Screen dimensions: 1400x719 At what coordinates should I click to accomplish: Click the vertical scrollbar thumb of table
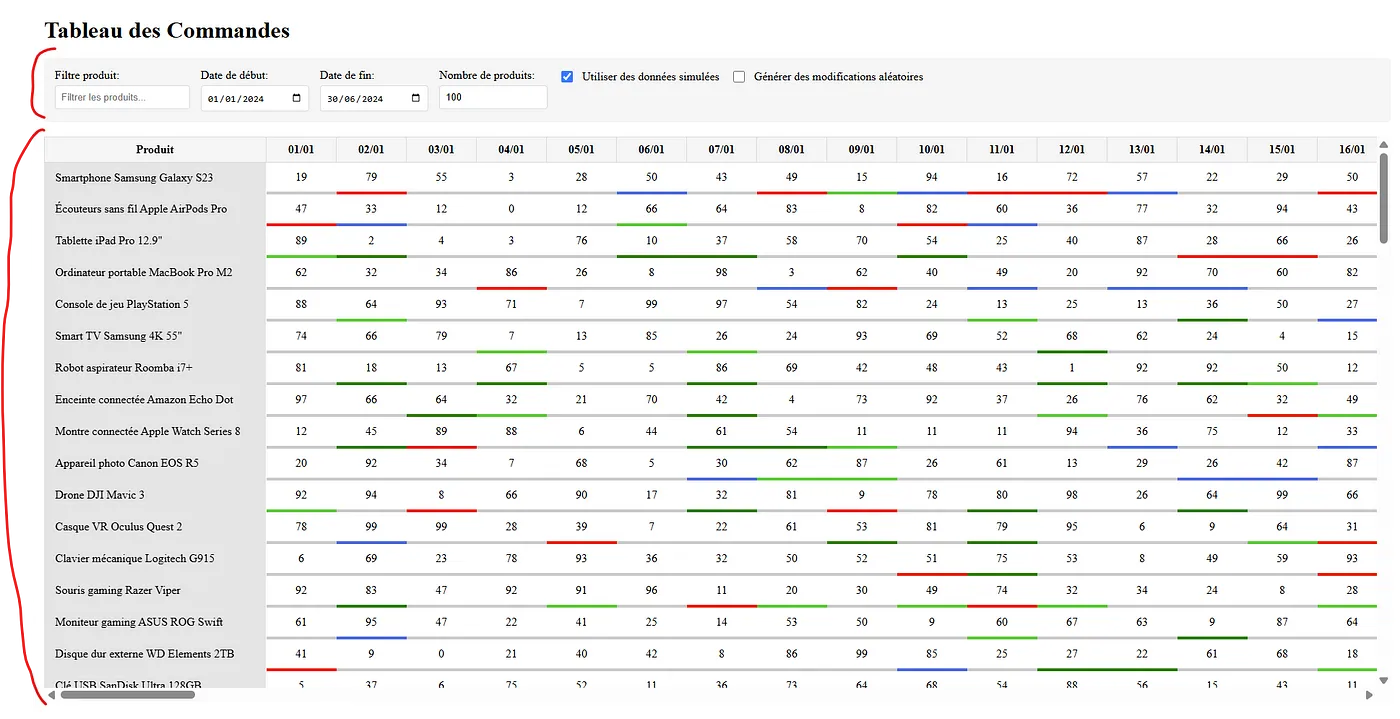tap(1384, 195)
